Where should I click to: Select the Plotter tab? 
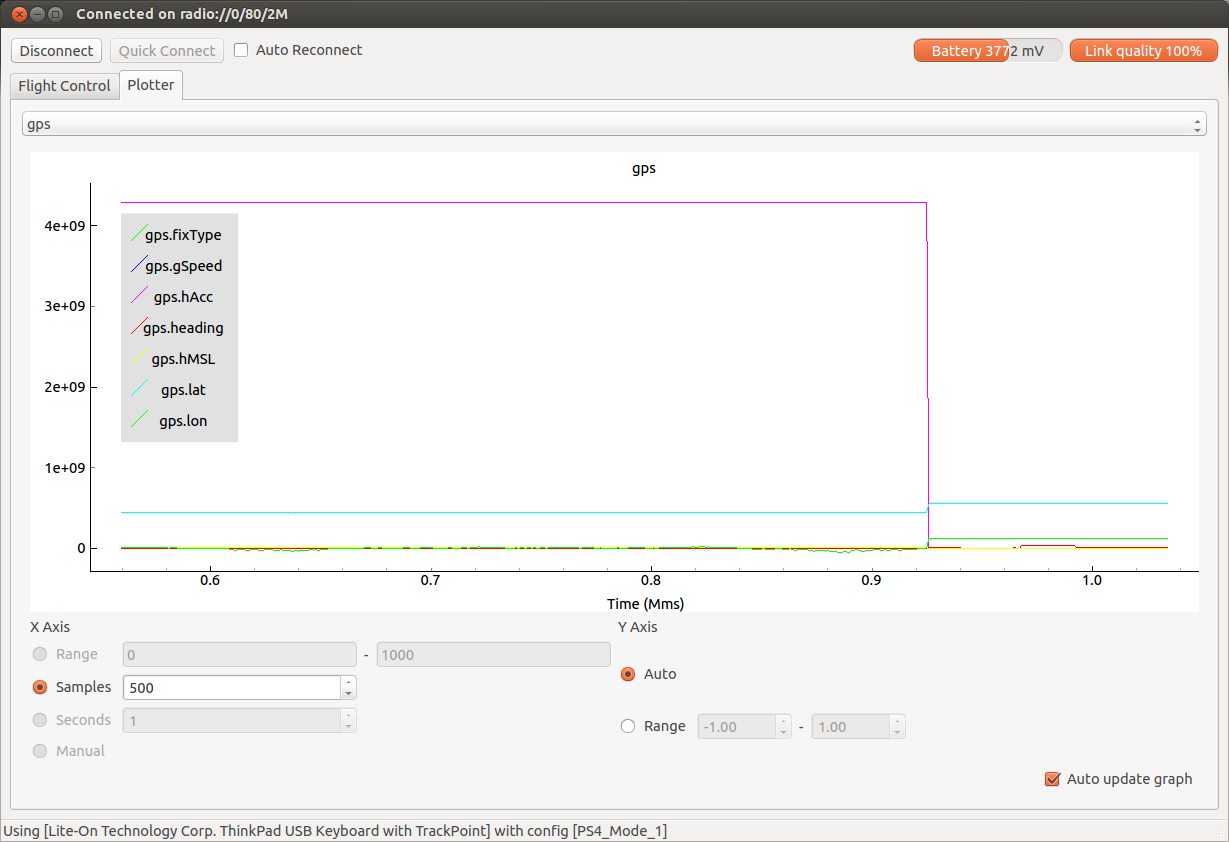(151, 85)
